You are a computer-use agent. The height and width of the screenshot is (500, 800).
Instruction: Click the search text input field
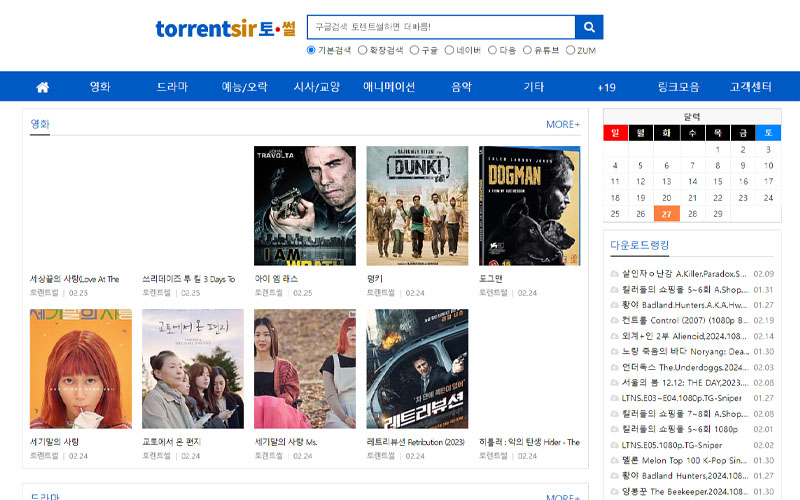[x=441, y=27]
